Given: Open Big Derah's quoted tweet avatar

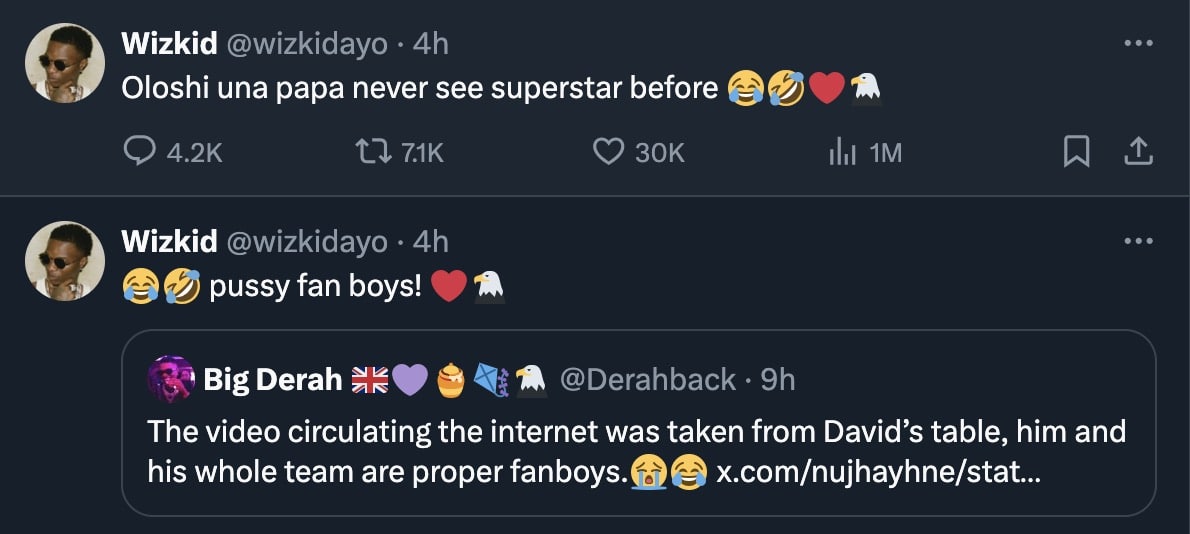Looking at the screenshot, I should [x=171, y=379].
